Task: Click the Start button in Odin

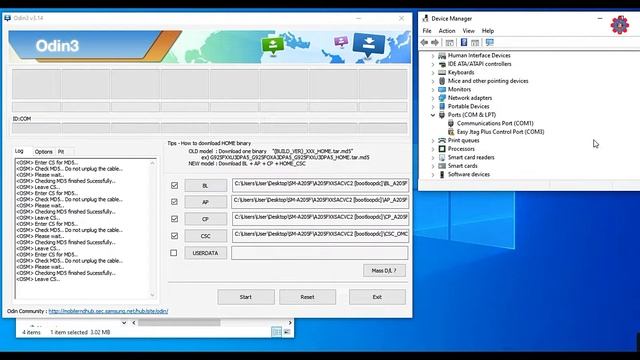Action: pos(246,297)
